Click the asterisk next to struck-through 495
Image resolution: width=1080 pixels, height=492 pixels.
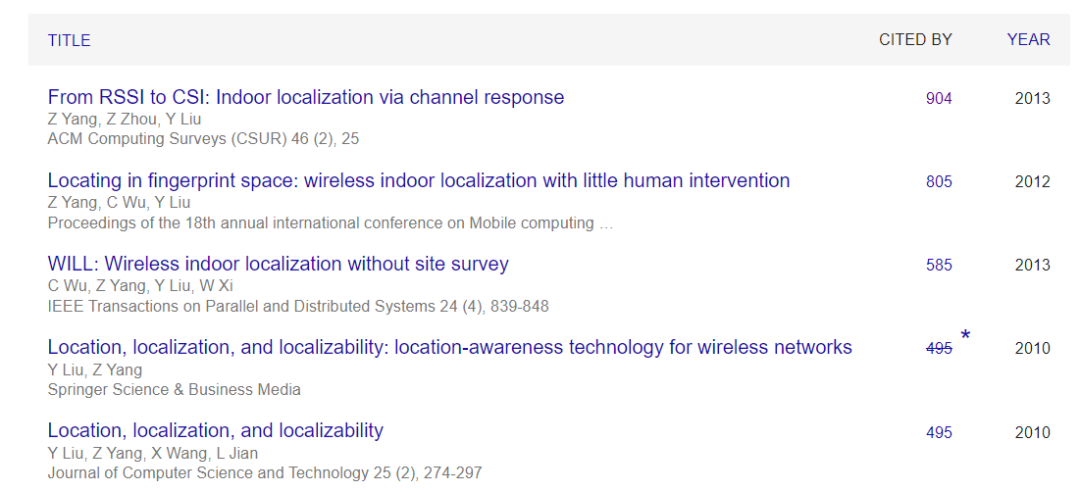pyautogui.click(x=965, y=336)
